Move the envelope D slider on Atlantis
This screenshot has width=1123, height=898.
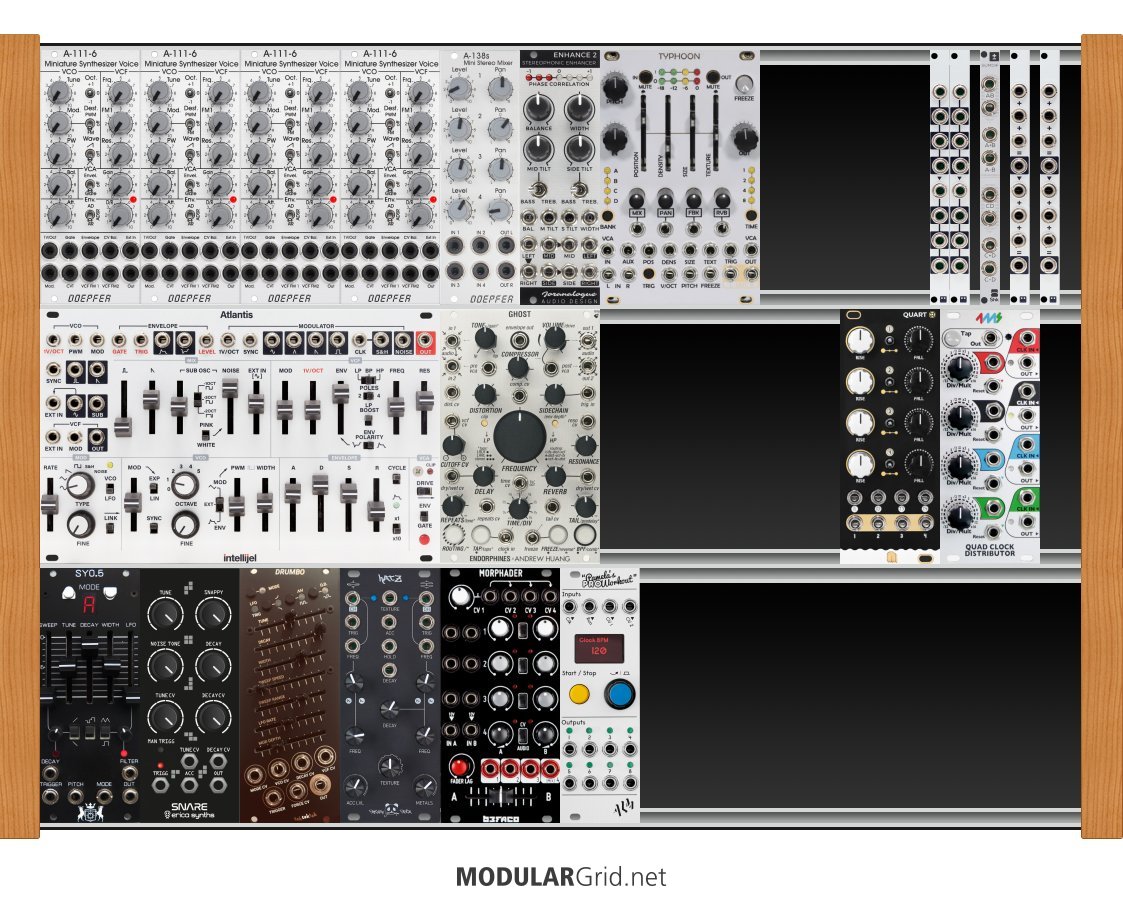[320, 486]
